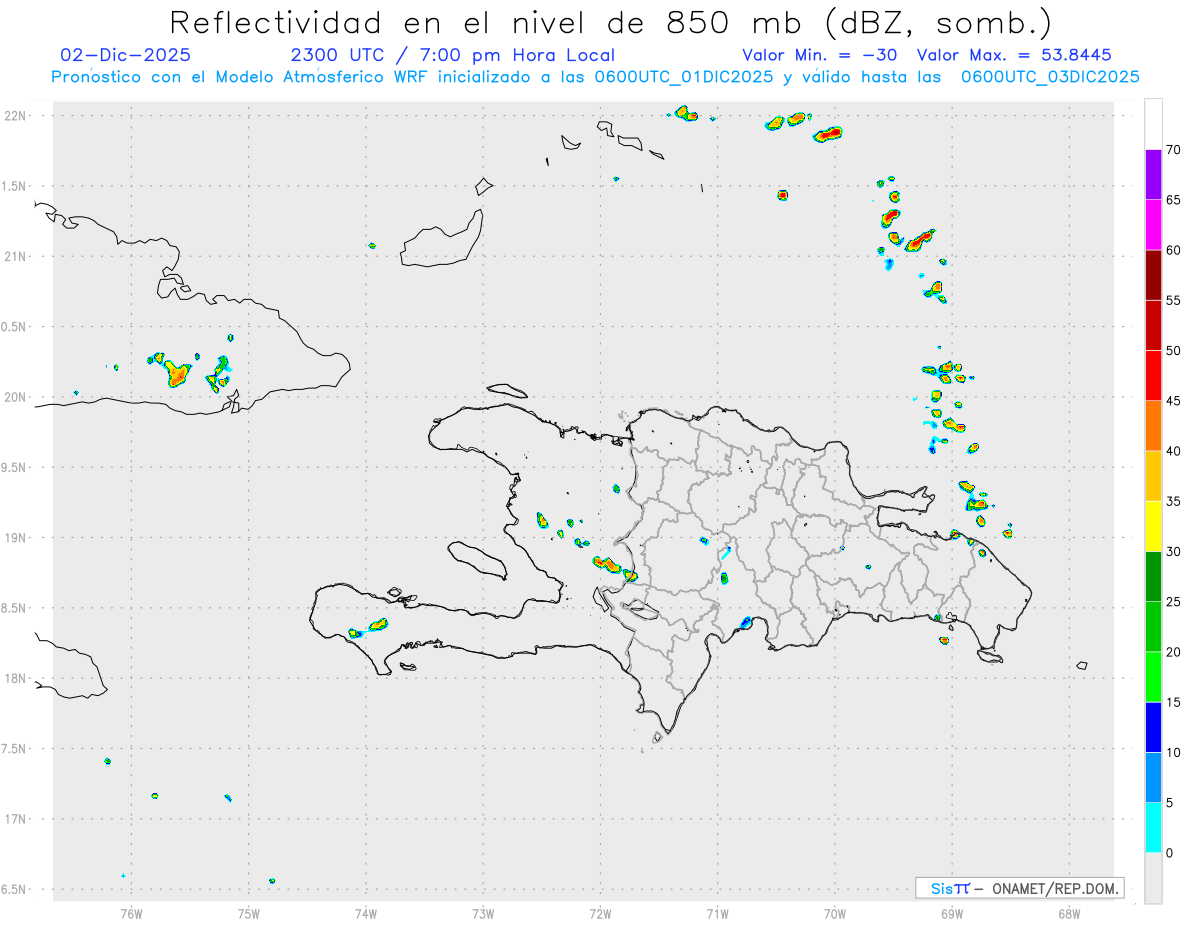The width and height of the screenshot is (1200, 927).
Task: Click the longitude label "71W"
Action: point(717,913)
